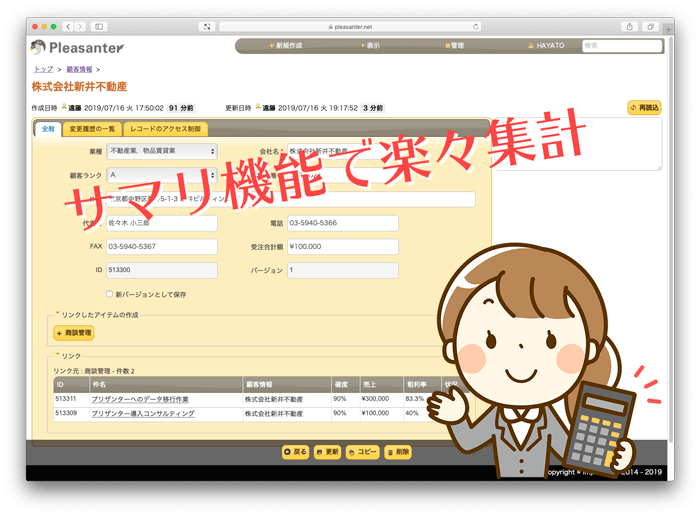Click the pleasanter.net address bar
This screenshot has height=515, width=700.
[x=350, y=27]
